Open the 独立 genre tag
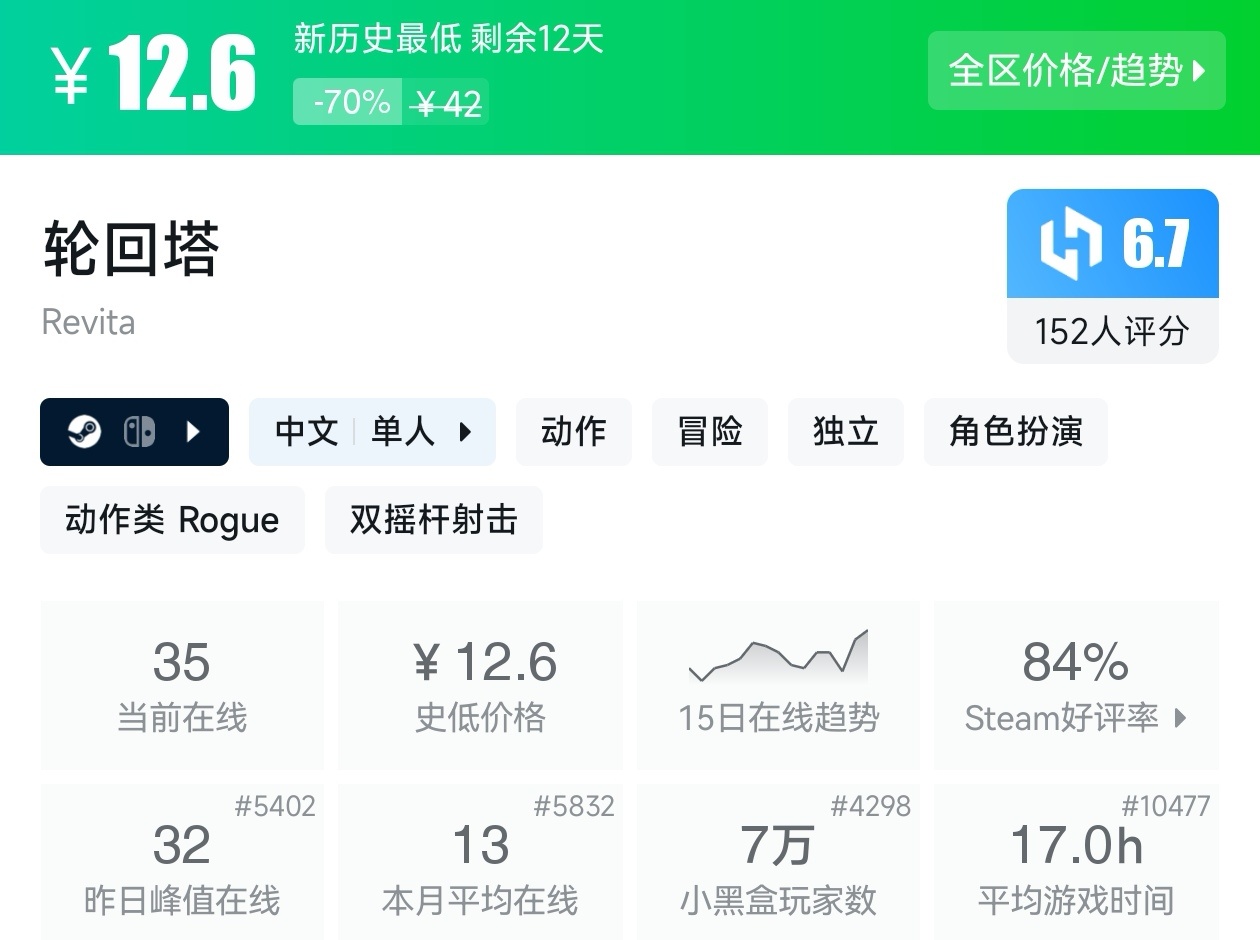 (846, 432)
